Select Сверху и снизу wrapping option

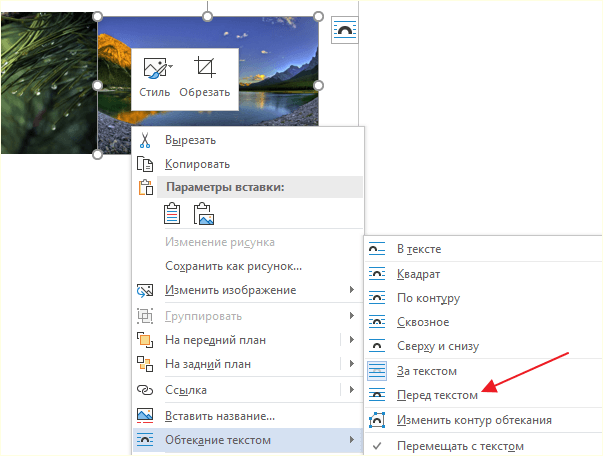click(x=483, y=346)
